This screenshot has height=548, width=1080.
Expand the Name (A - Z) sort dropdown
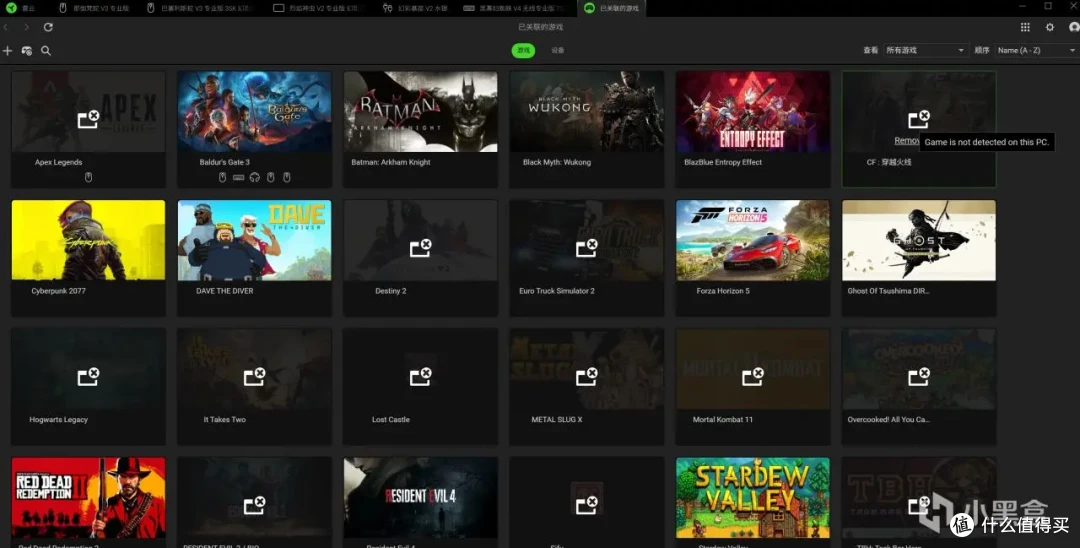tap(1037, 50)
